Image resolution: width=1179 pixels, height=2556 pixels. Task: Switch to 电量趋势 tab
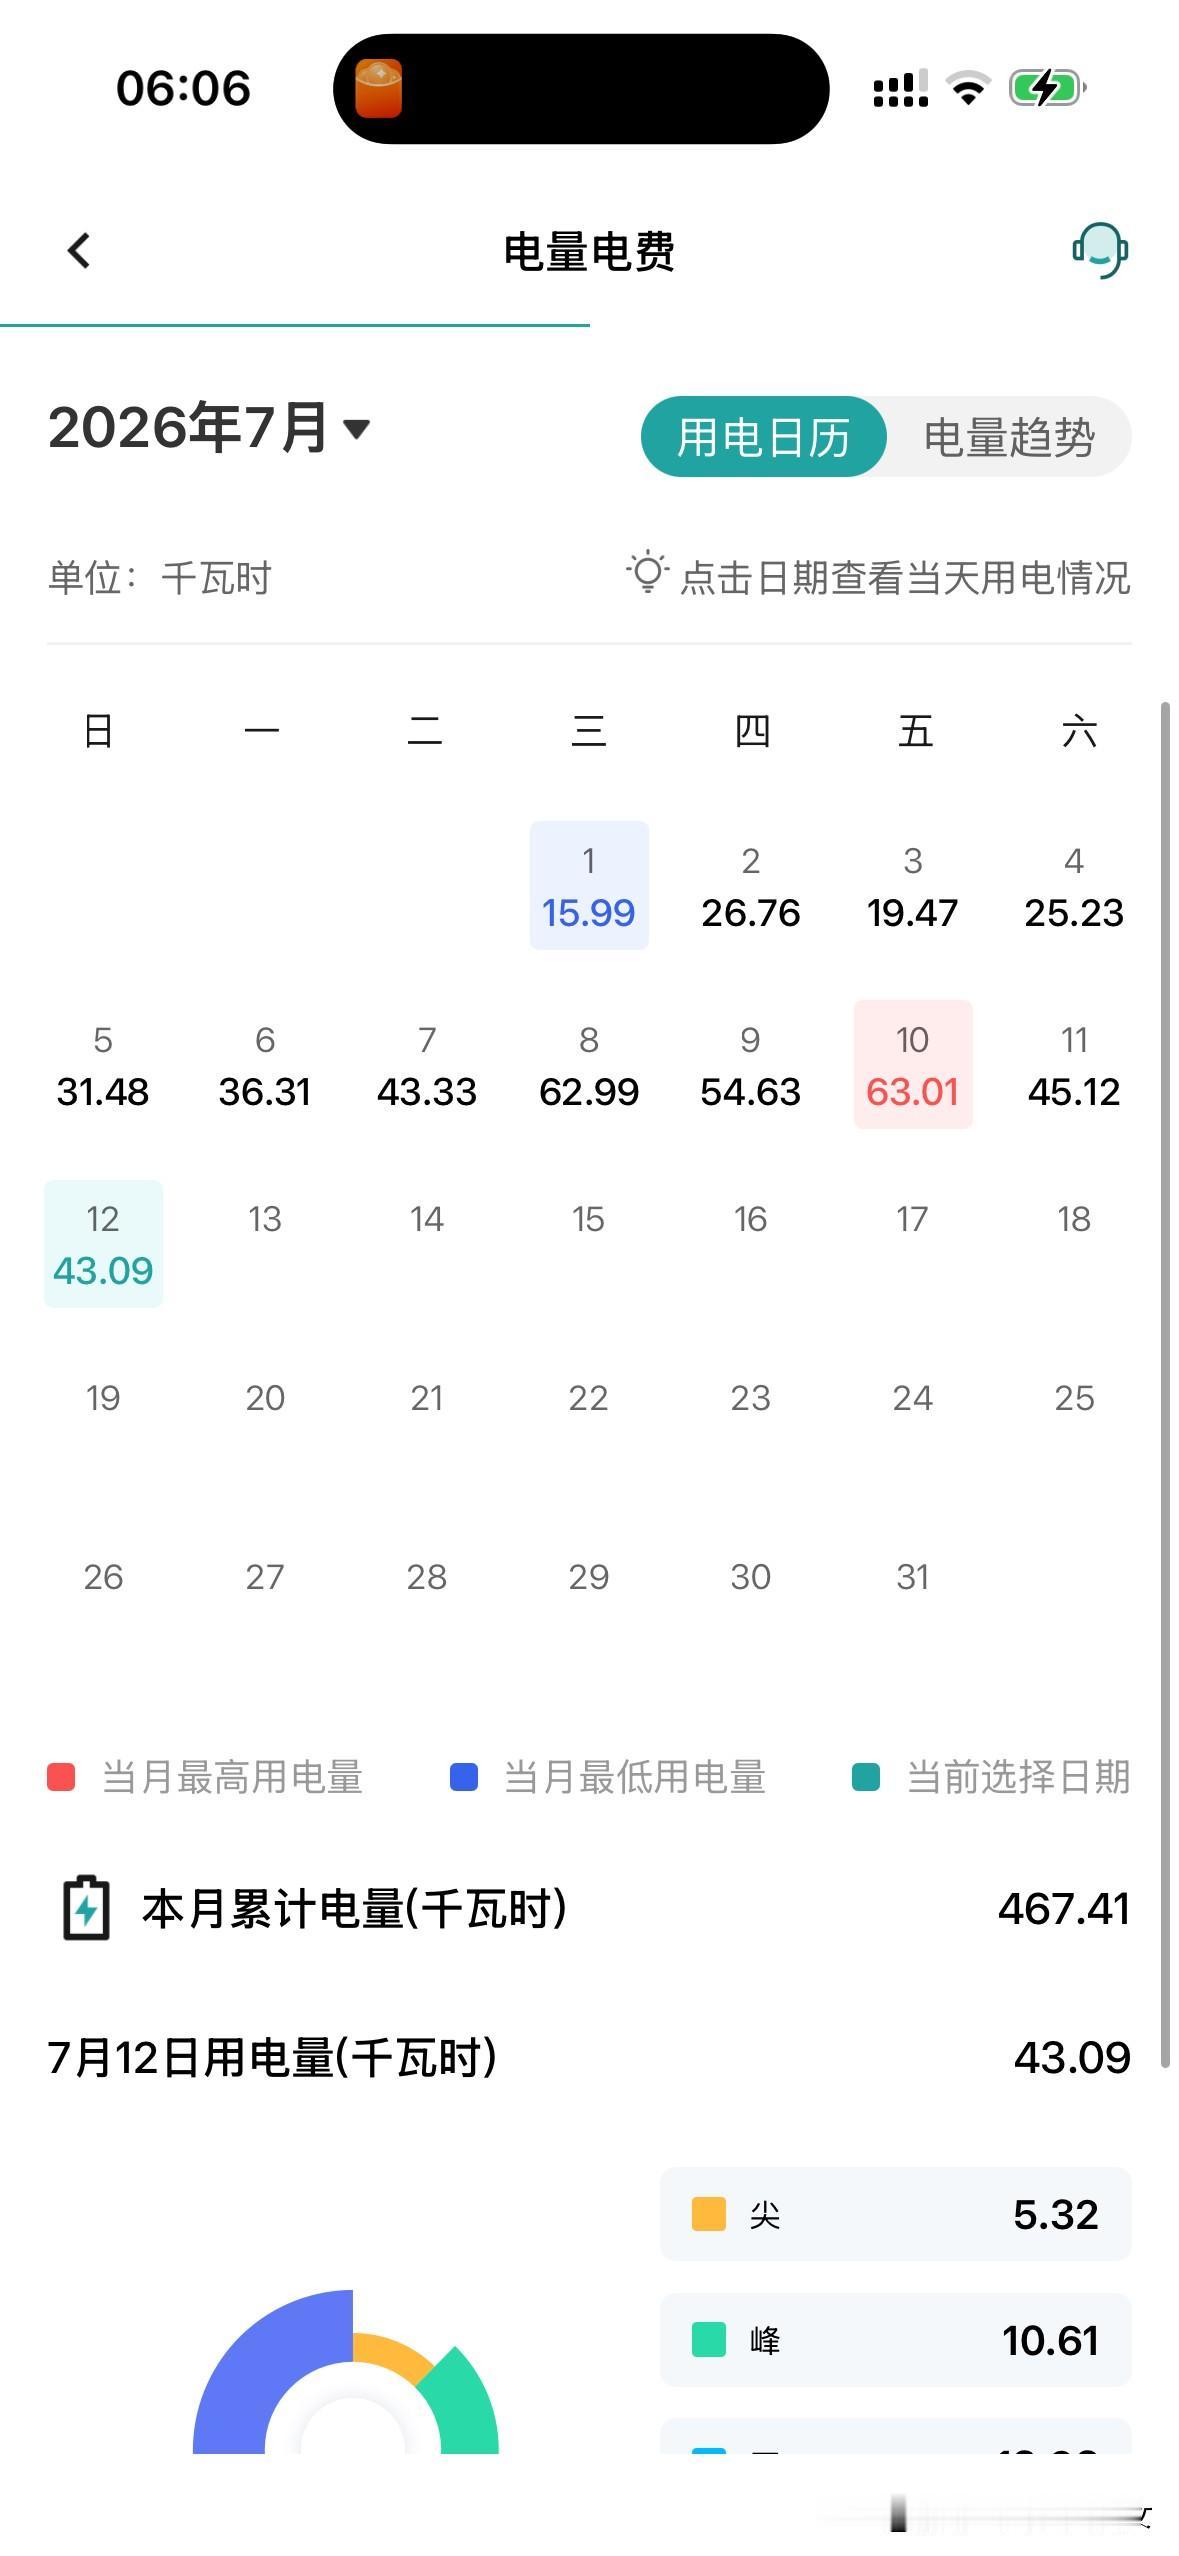(x=1009, y=437)
